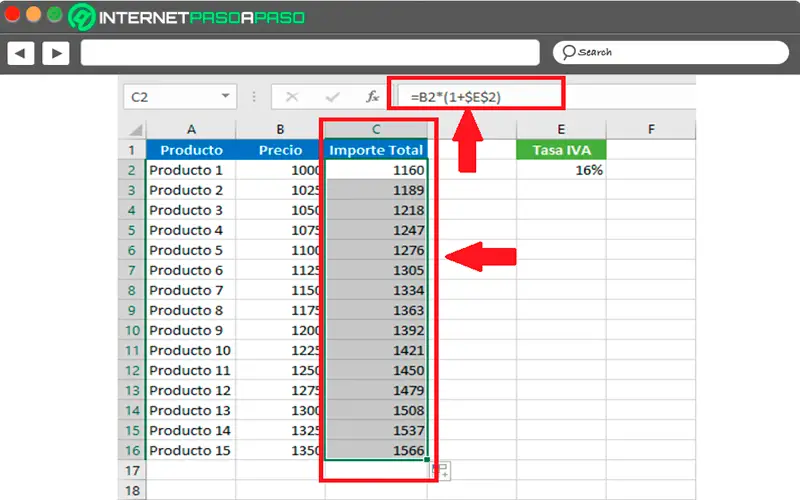Click the cell with value 1218
Screen dimensions: 800x500
(x=376, y=210)
